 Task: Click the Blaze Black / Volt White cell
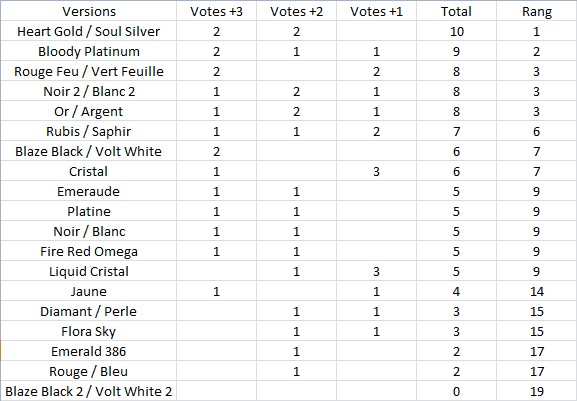pos(89,151)
